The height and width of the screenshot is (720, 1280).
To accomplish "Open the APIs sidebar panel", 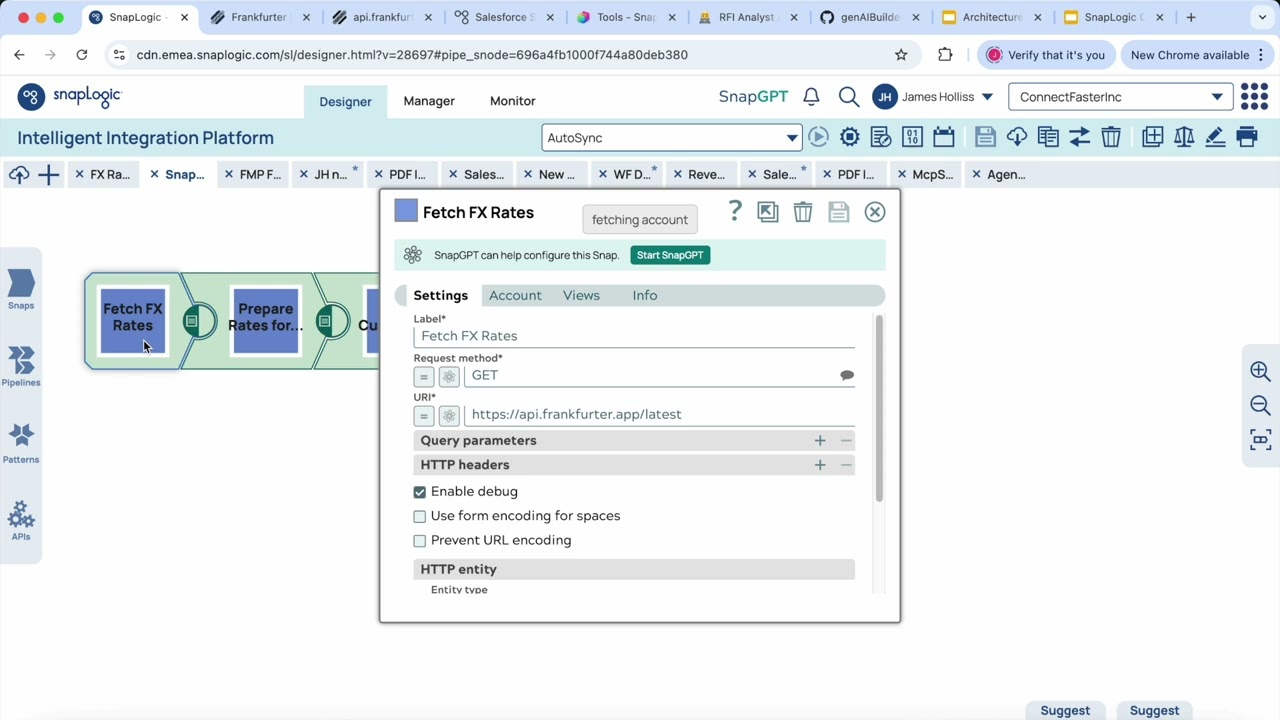I will pos(21,521).
